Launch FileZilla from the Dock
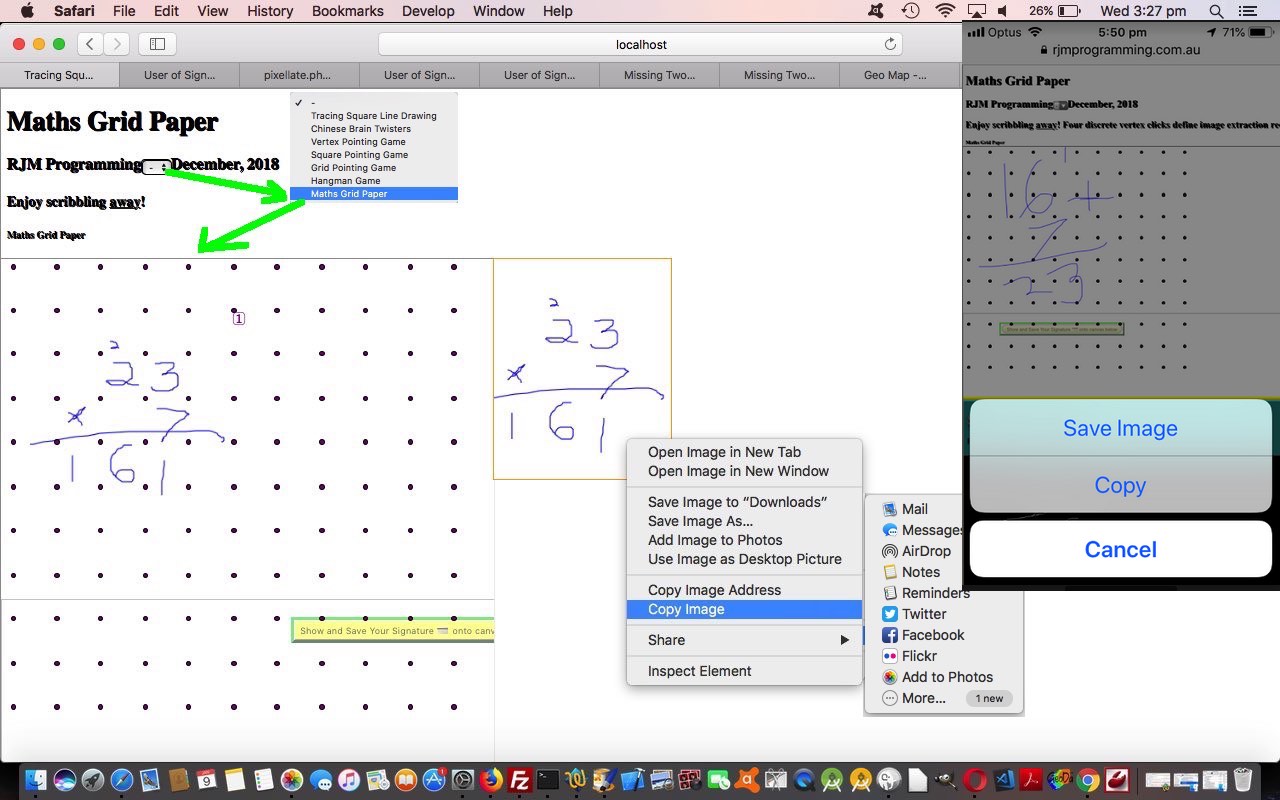 pos(519,780)
